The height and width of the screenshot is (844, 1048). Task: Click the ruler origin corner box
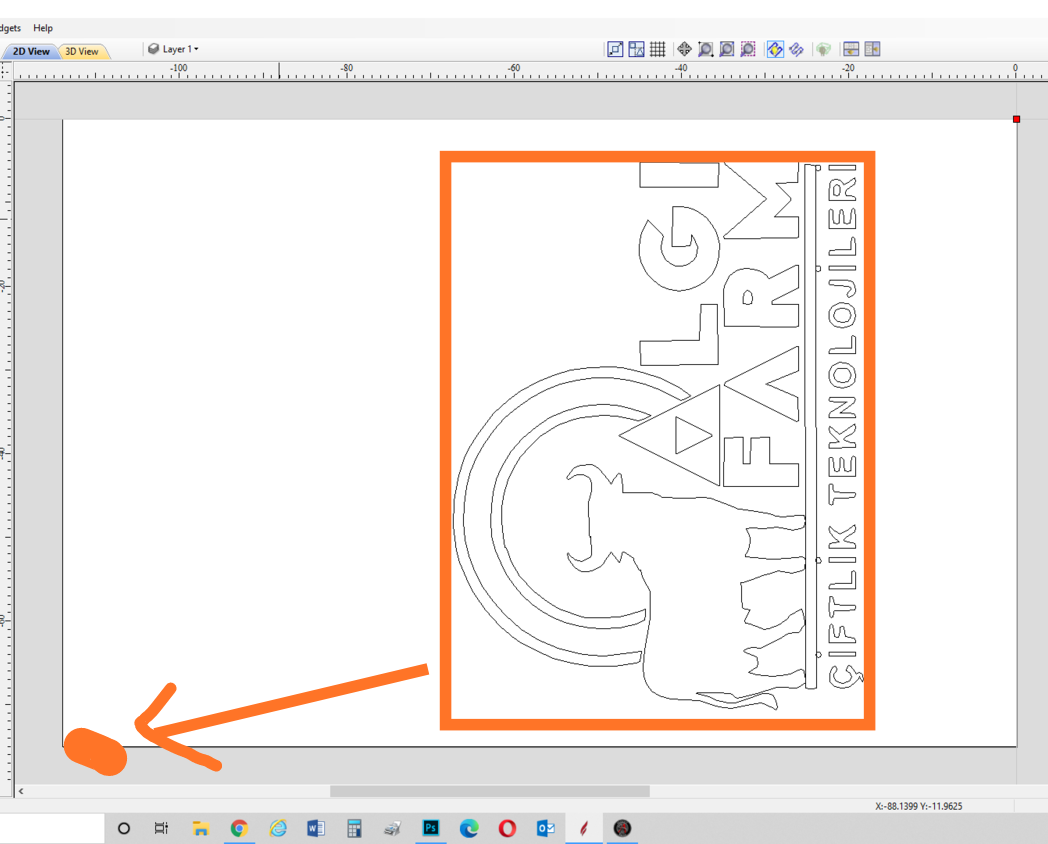point(6,70)
